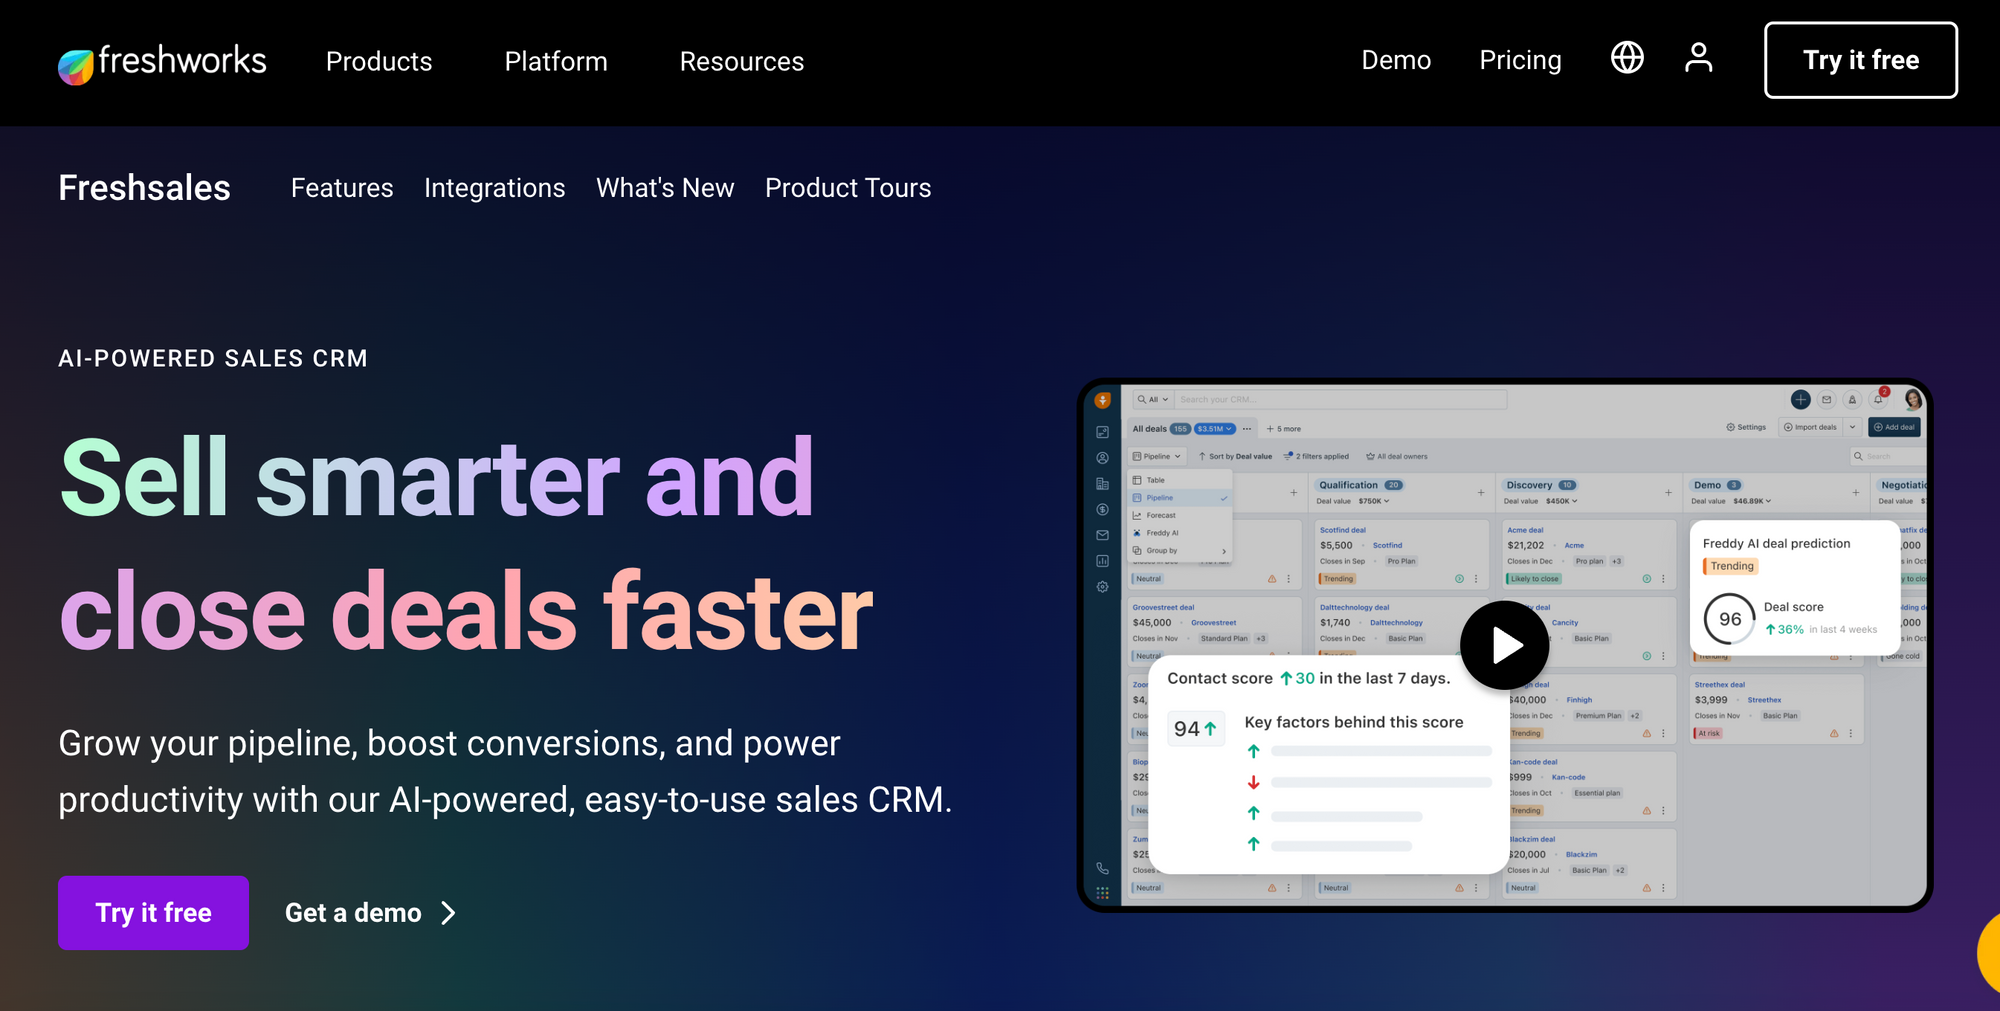Click the crown icon by All deal owners

[x=1370, y=456]
